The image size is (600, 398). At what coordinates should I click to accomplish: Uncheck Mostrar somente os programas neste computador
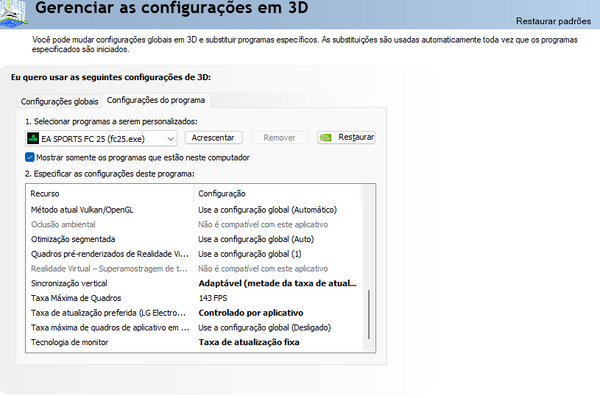(x=29, y=157)
